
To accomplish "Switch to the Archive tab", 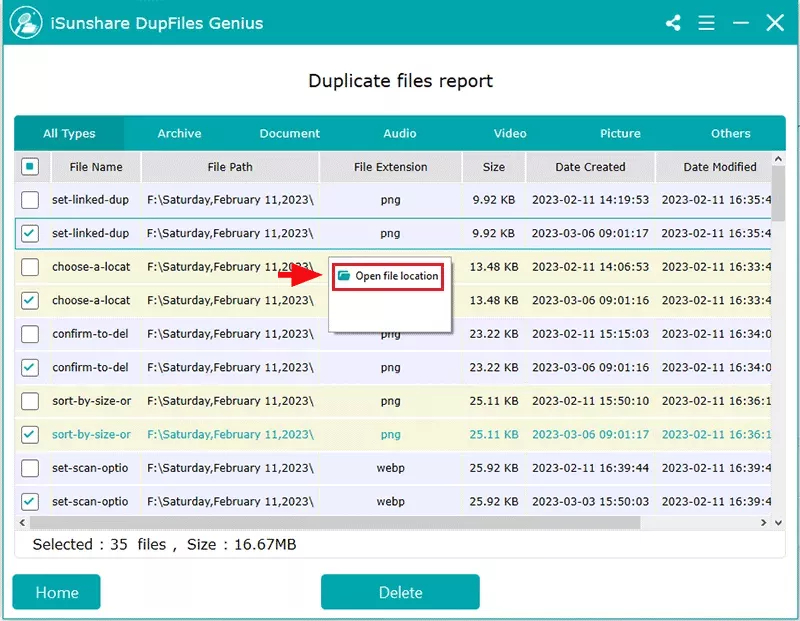I will [179, 133].
